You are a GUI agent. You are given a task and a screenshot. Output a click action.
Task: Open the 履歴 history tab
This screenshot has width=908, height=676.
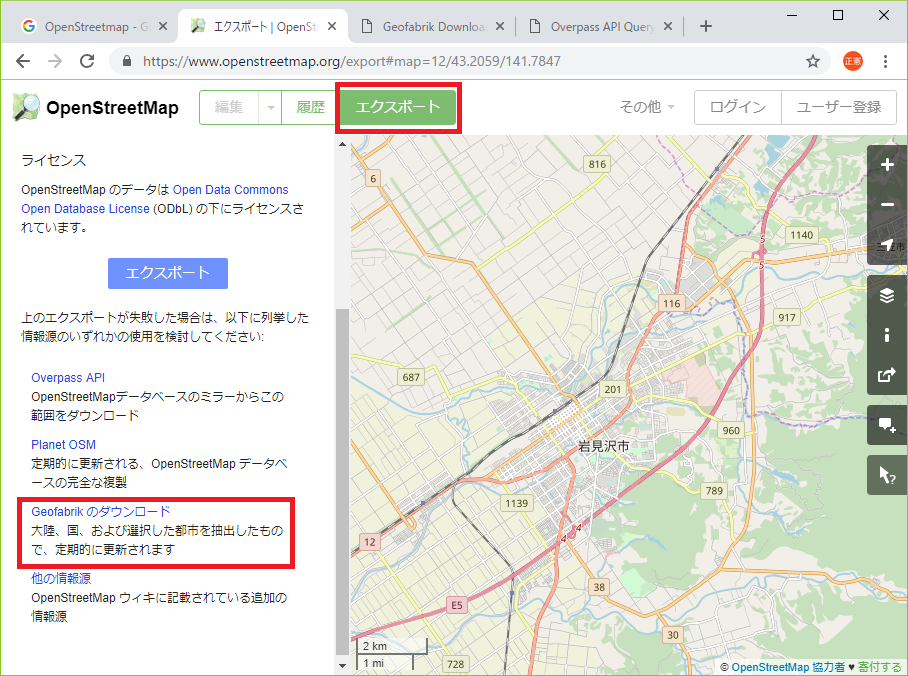coord(310,107)
